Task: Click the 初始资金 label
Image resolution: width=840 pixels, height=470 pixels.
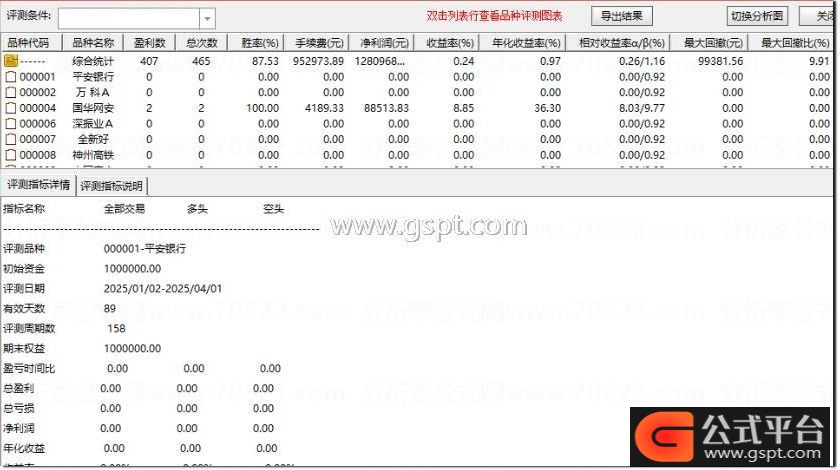Action: point(24,268)
